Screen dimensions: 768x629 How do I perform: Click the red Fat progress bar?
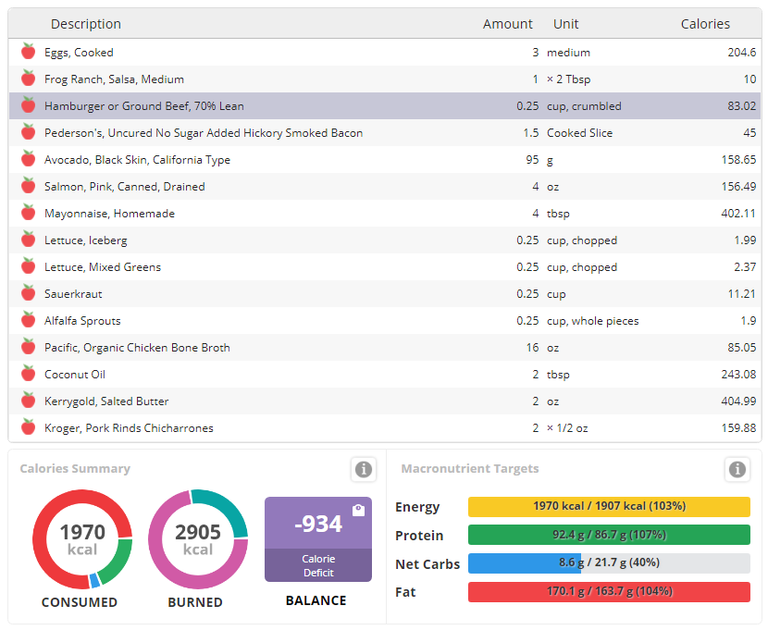[609, 592]
